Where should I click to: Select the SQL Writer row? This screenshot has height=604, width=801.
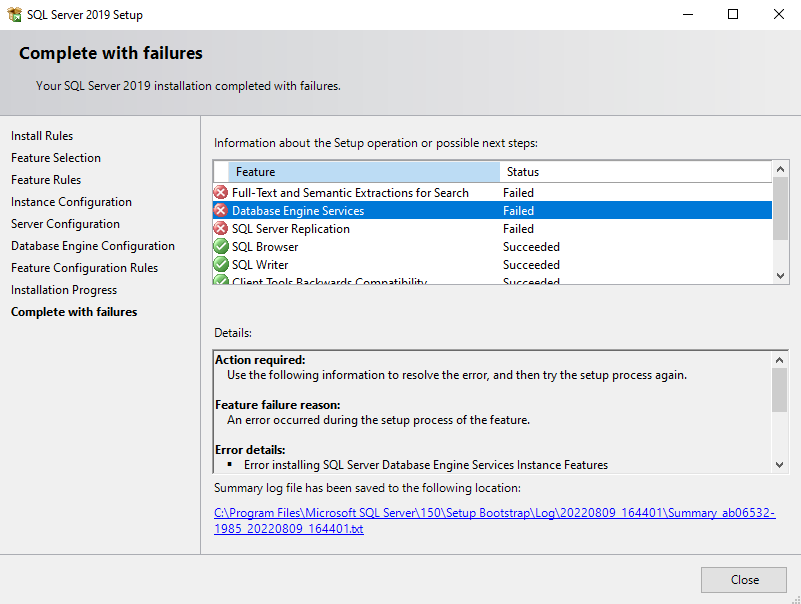tap(492, 264)
